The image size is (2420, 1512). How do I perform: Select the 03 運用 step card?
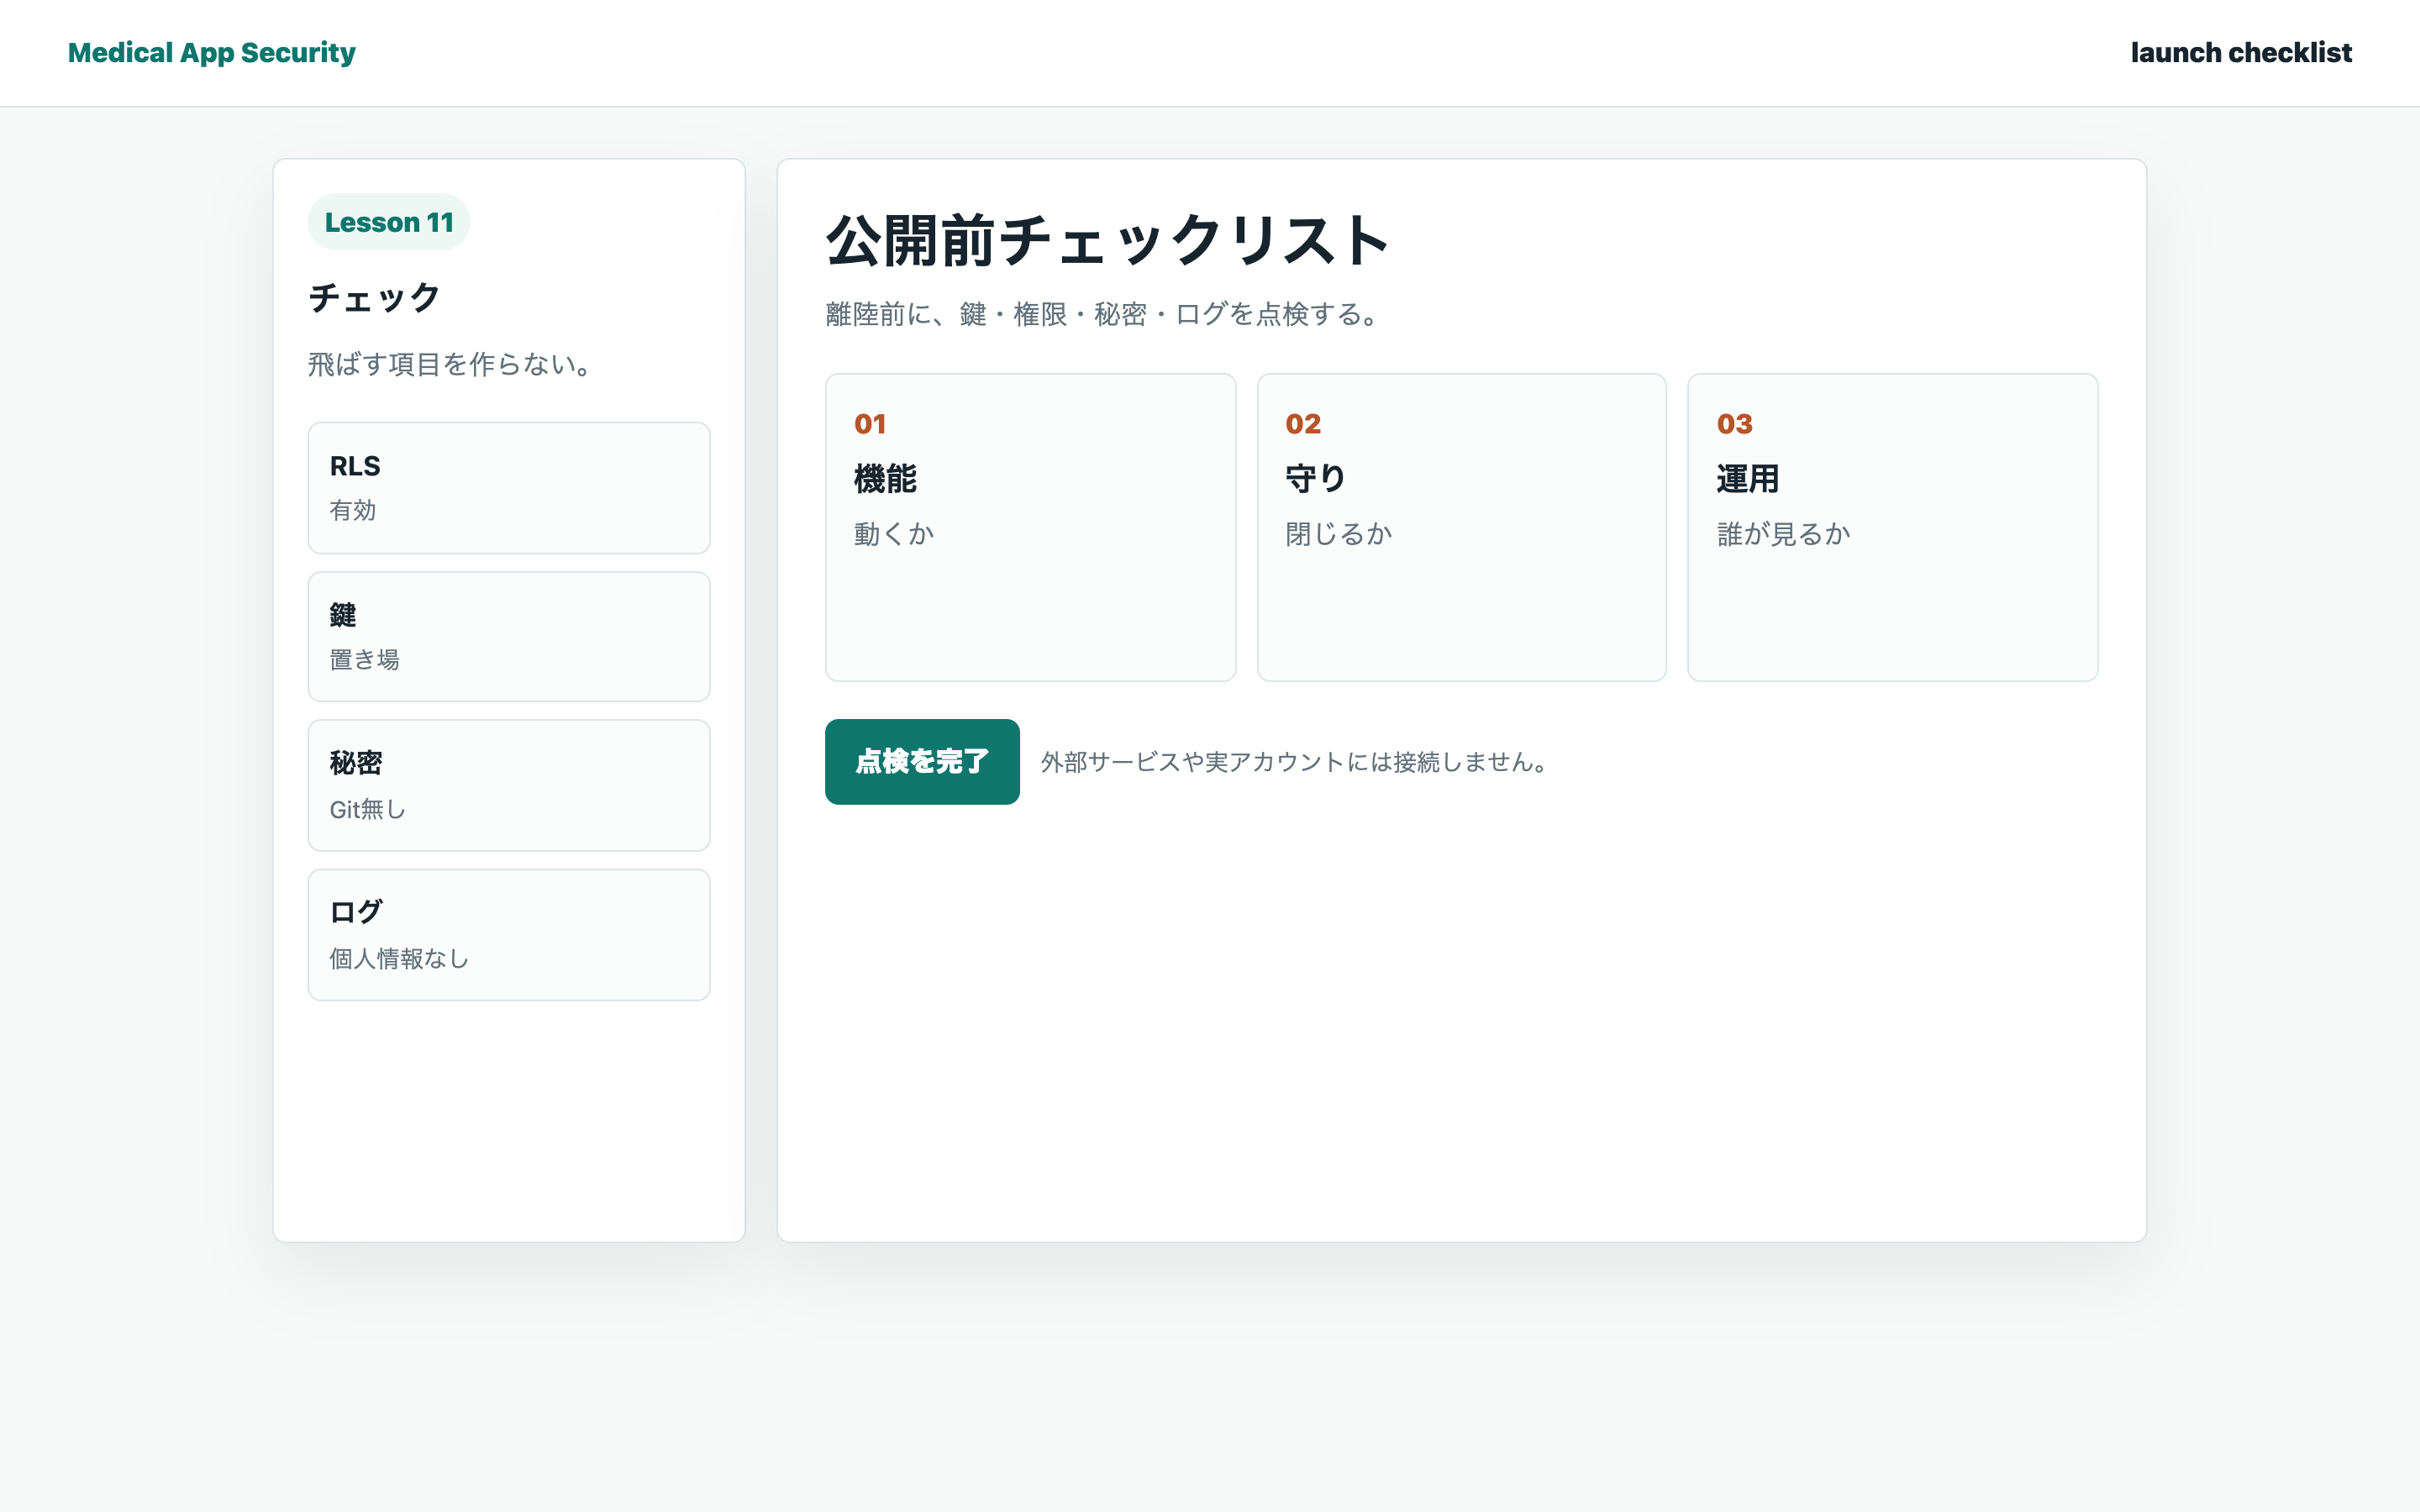[1892, 528]
